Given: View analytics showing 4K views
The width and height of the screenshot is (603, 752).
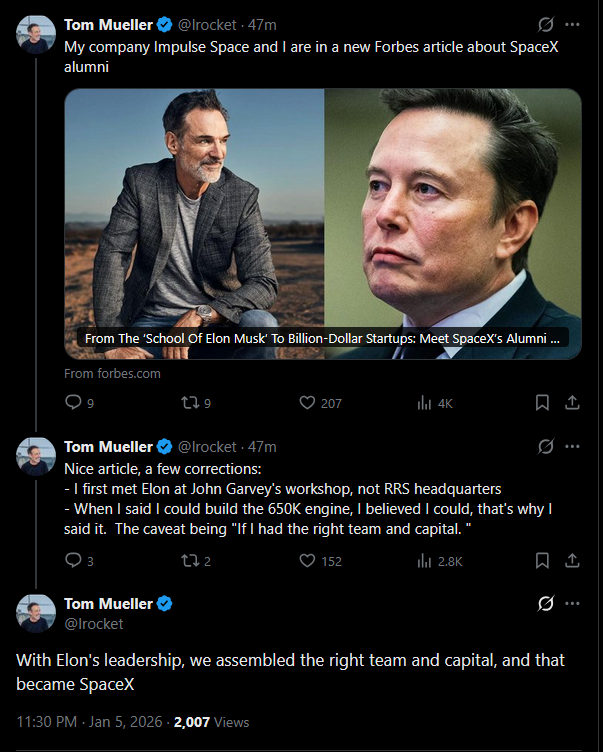Looking at the screenshot, I should (x=423, y=403).
